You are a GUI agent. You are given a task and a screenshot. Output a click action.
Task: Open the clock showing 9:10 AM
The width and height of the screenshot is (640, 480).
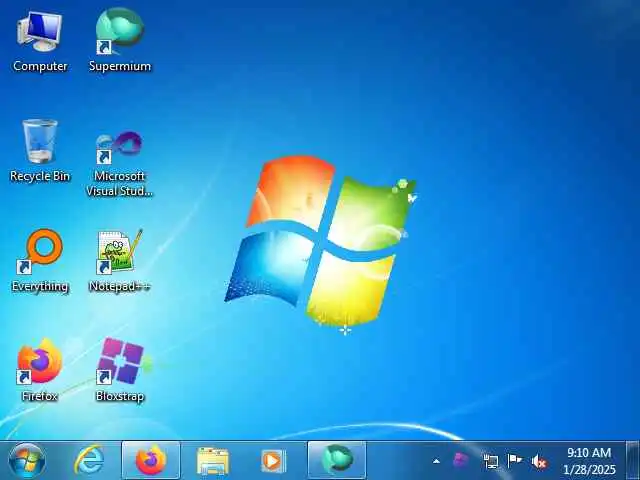pyautogui.click(x=589, y=453)
